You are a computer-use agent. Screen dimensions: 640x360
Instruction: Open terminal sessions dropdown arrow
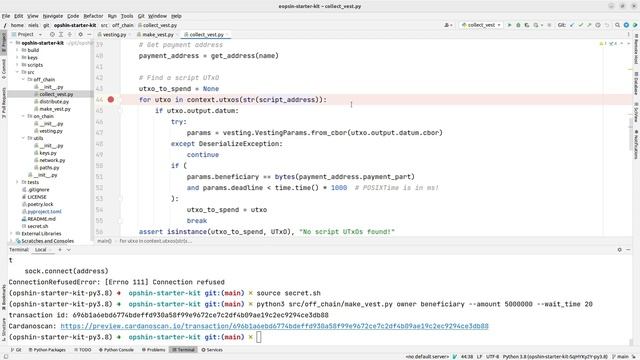point(69,249)
